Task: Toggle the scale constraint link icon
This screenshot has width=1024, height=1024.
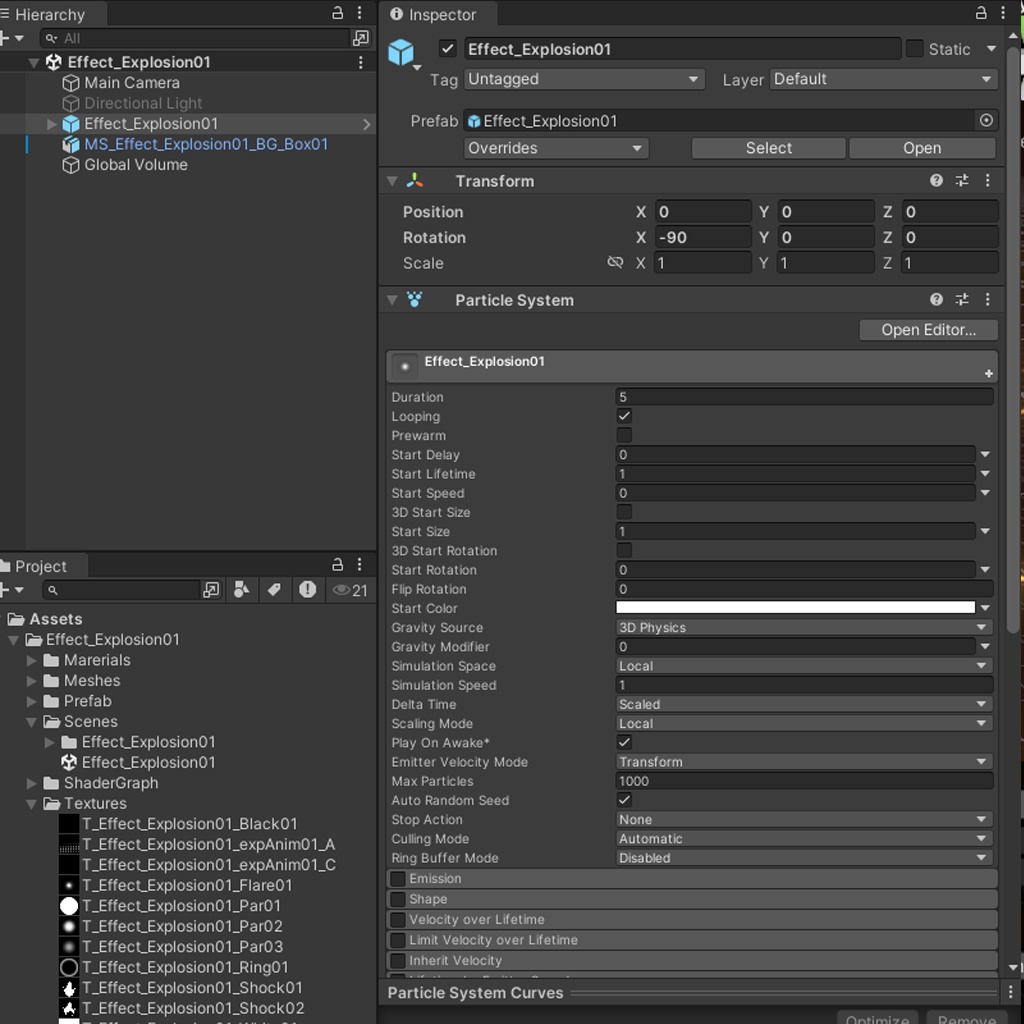Action: point(615,263)
